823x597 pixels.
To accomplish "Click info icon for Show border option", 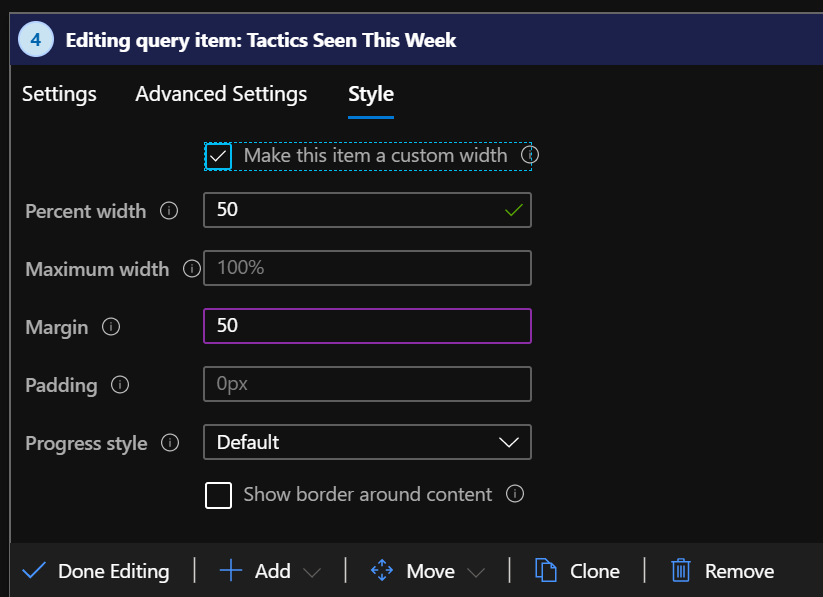I will (x=515, y=494).
